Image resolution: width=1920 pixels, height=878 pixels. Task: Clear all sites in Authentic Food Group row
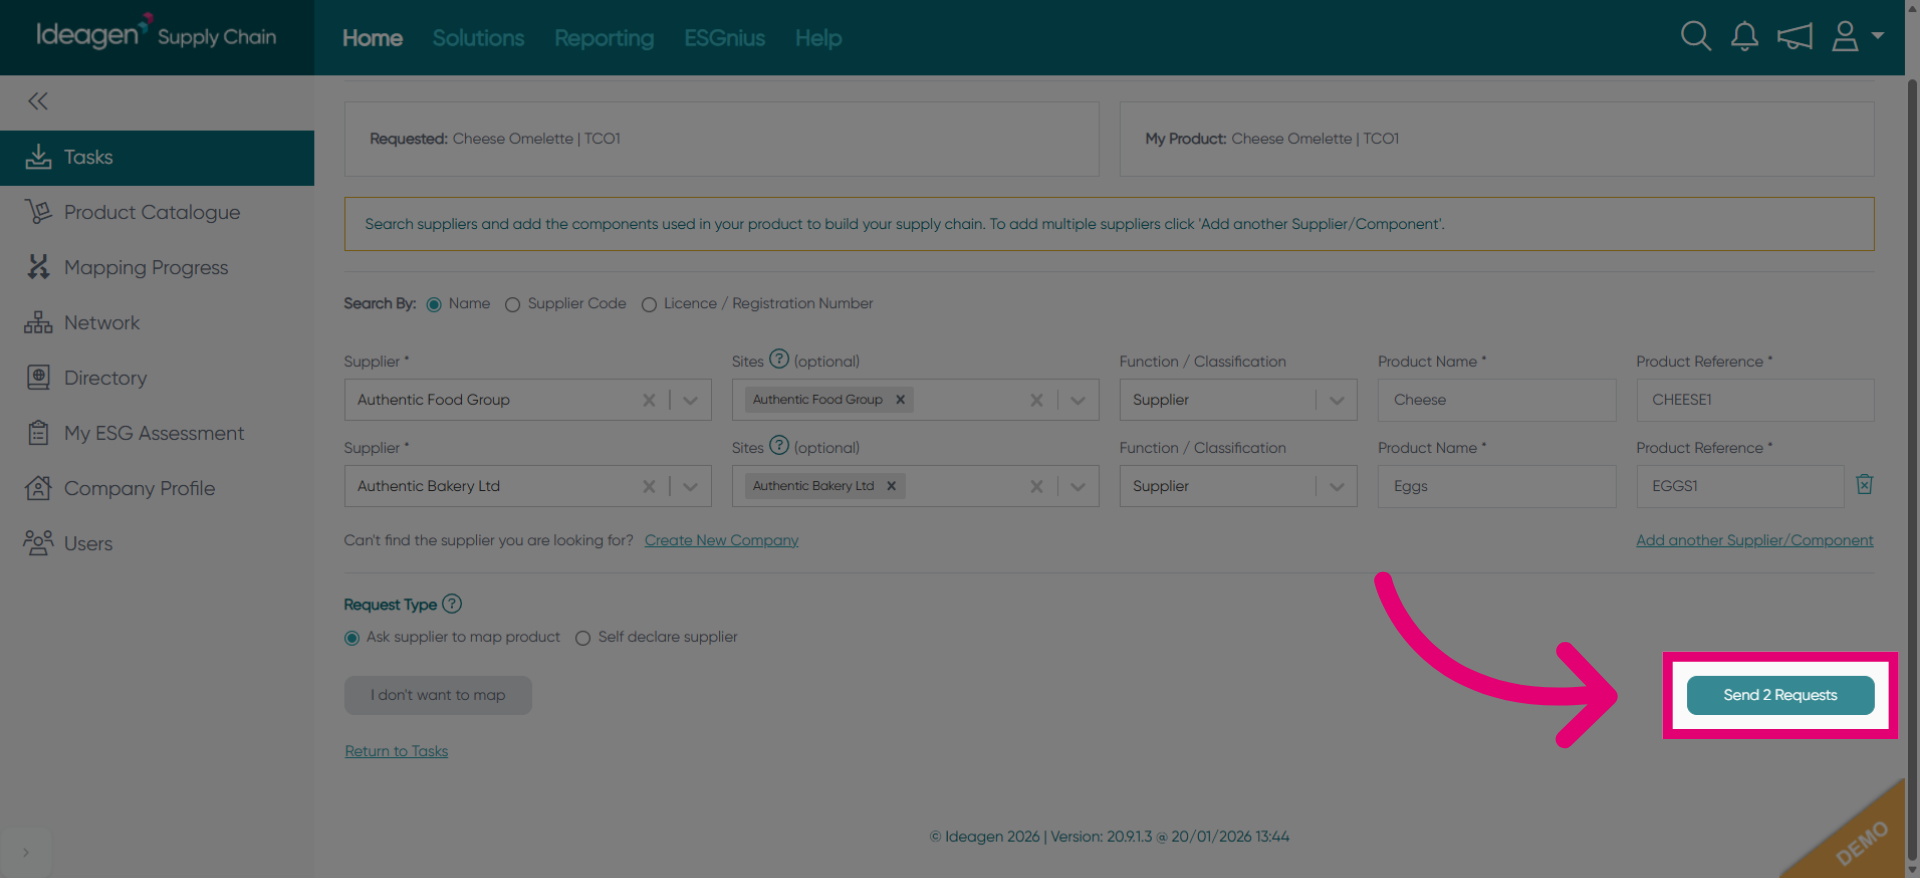tap(1036, 400)
